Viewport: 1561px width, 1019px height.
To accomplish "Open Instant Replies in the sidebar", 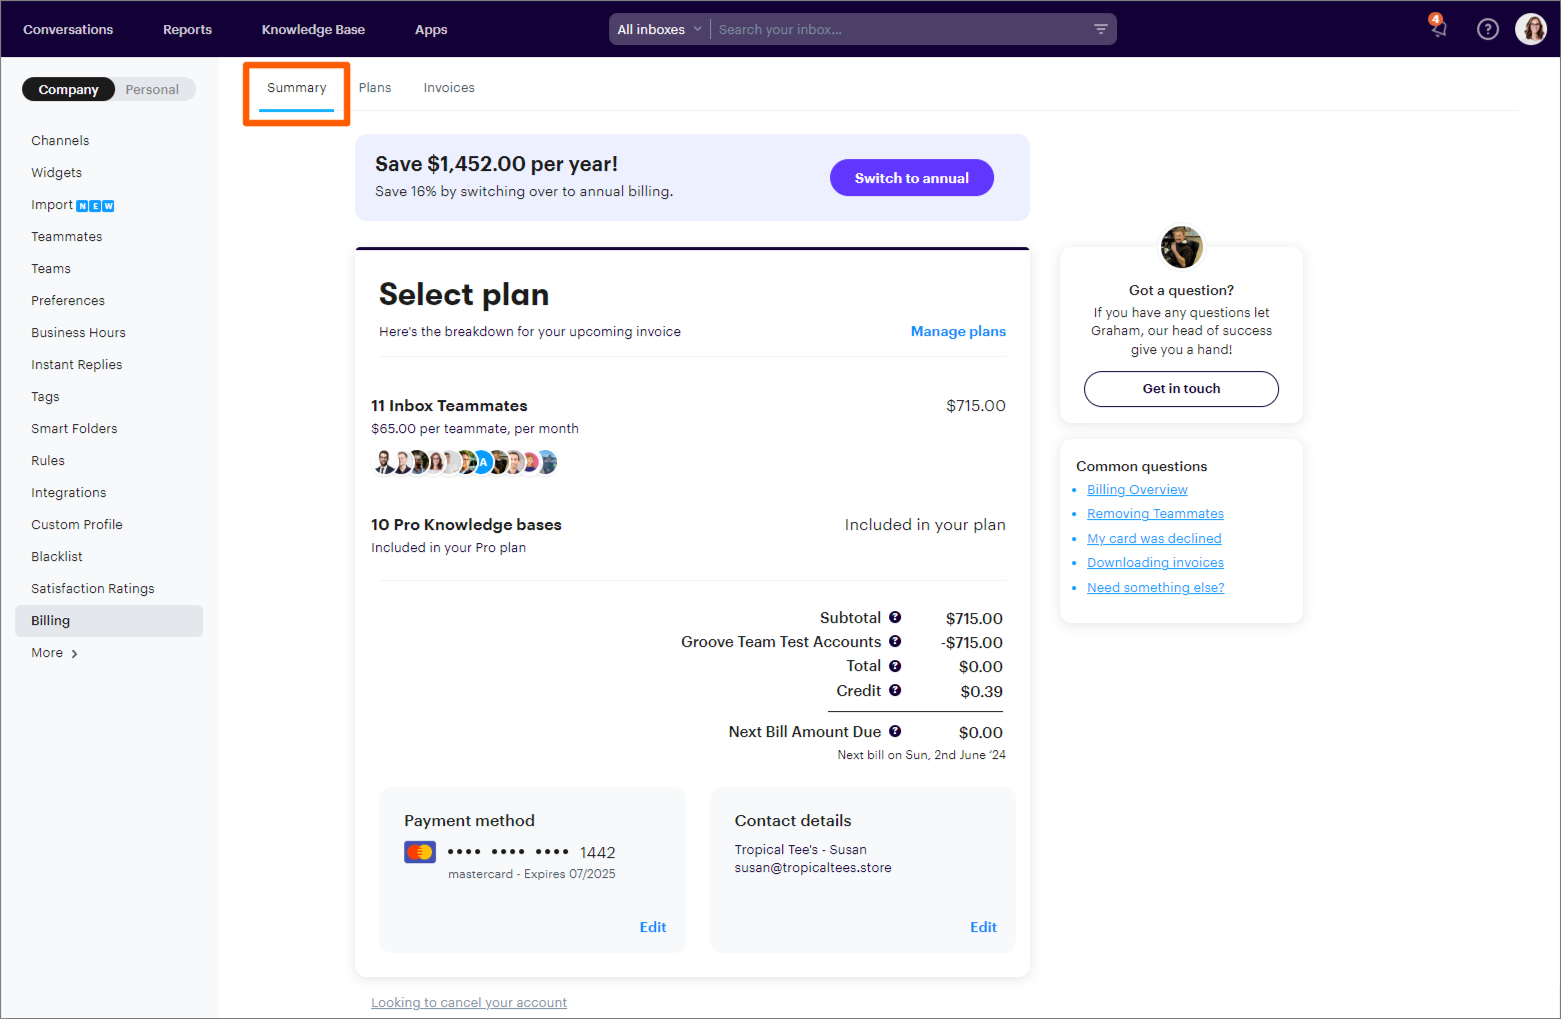I will [76, 364].
